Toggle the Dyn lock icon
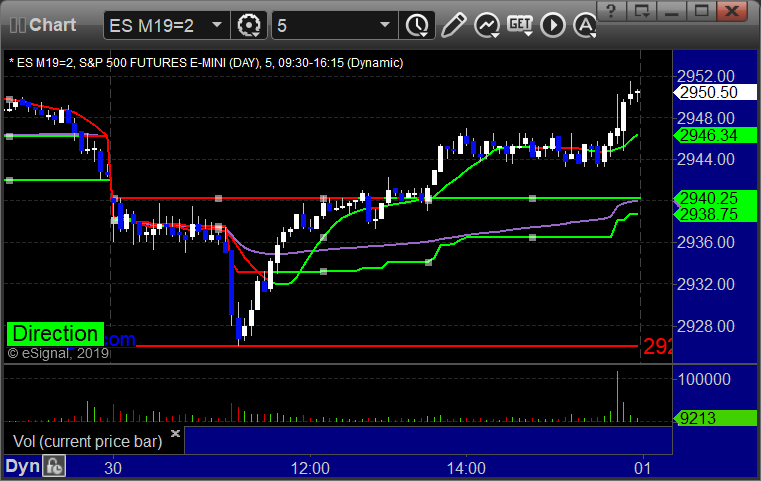The width and height of the screenshot is (761, 481). pos(54,466)
